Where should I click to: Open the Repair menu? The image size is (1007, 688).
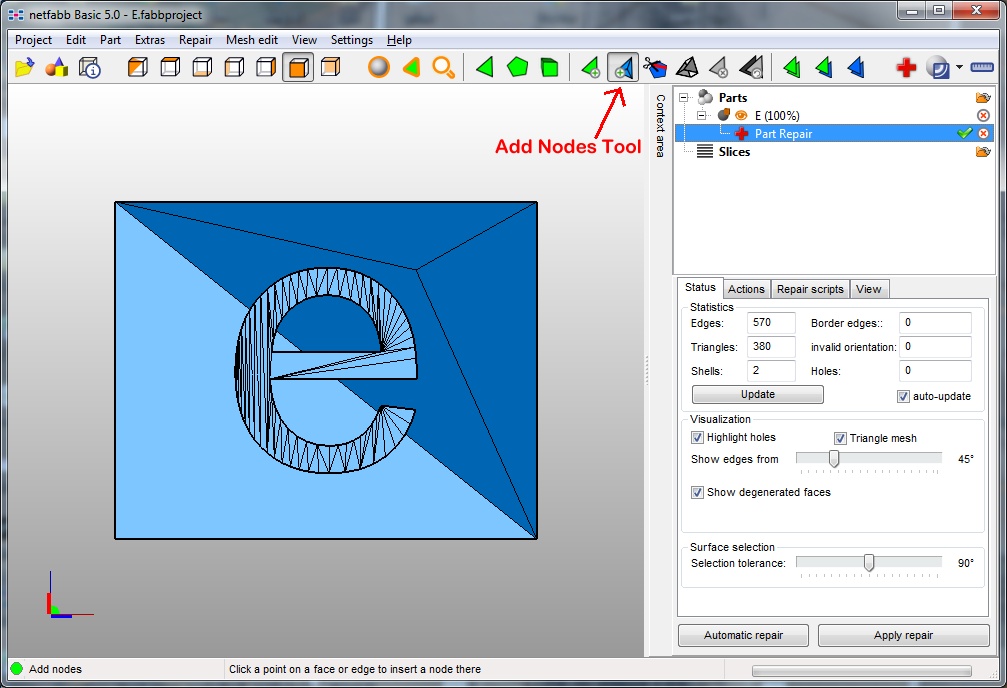coord(195,40)
